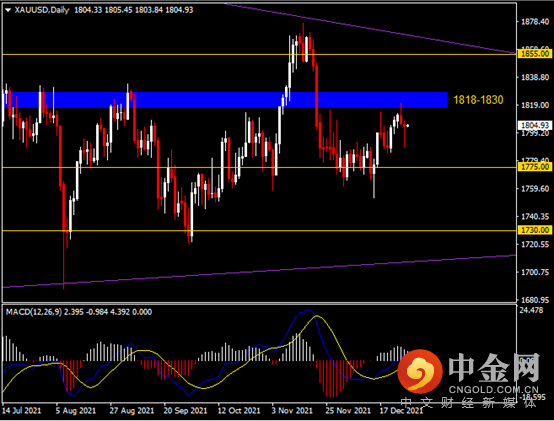Click the 1878.40 price axis value

click(x=535, y=22)
